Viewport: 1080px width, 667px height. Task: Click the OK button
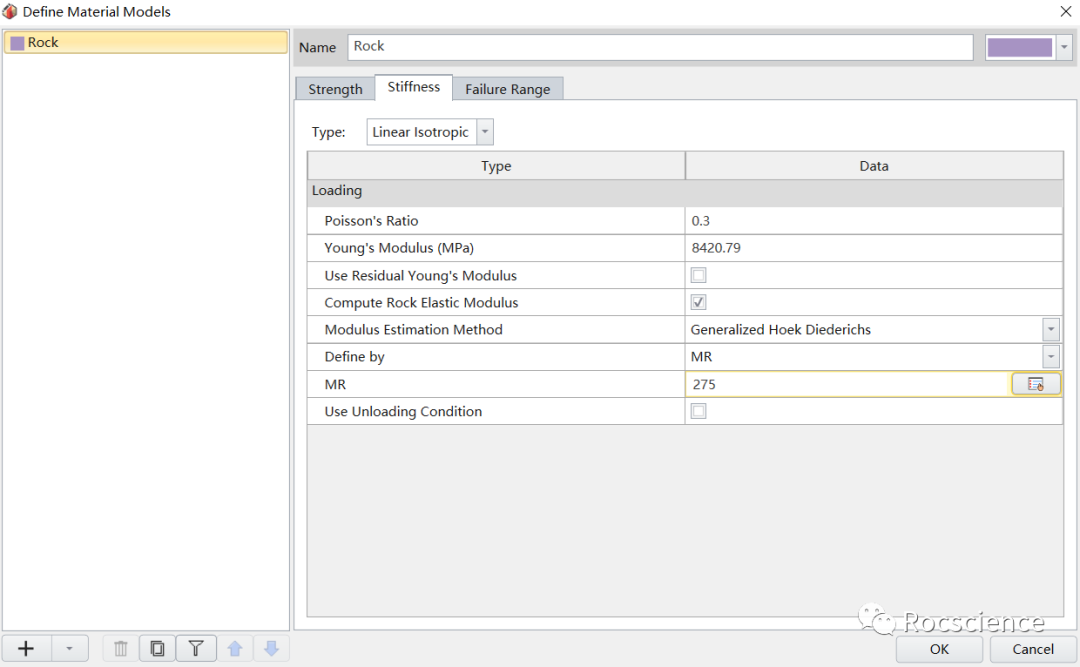939,649
